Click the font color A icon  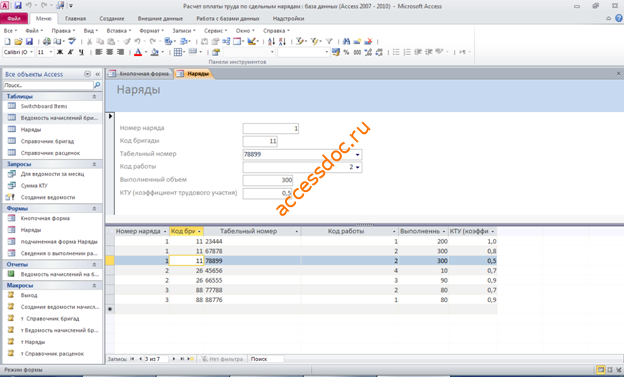click(138, 52)
